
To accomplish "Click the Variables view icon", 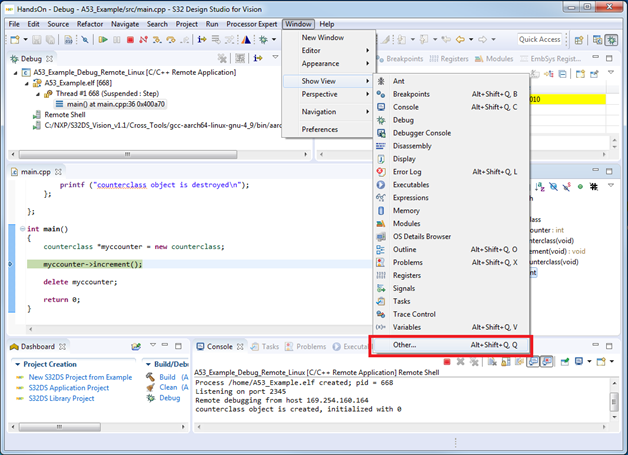I will click(x=381, y=327).
